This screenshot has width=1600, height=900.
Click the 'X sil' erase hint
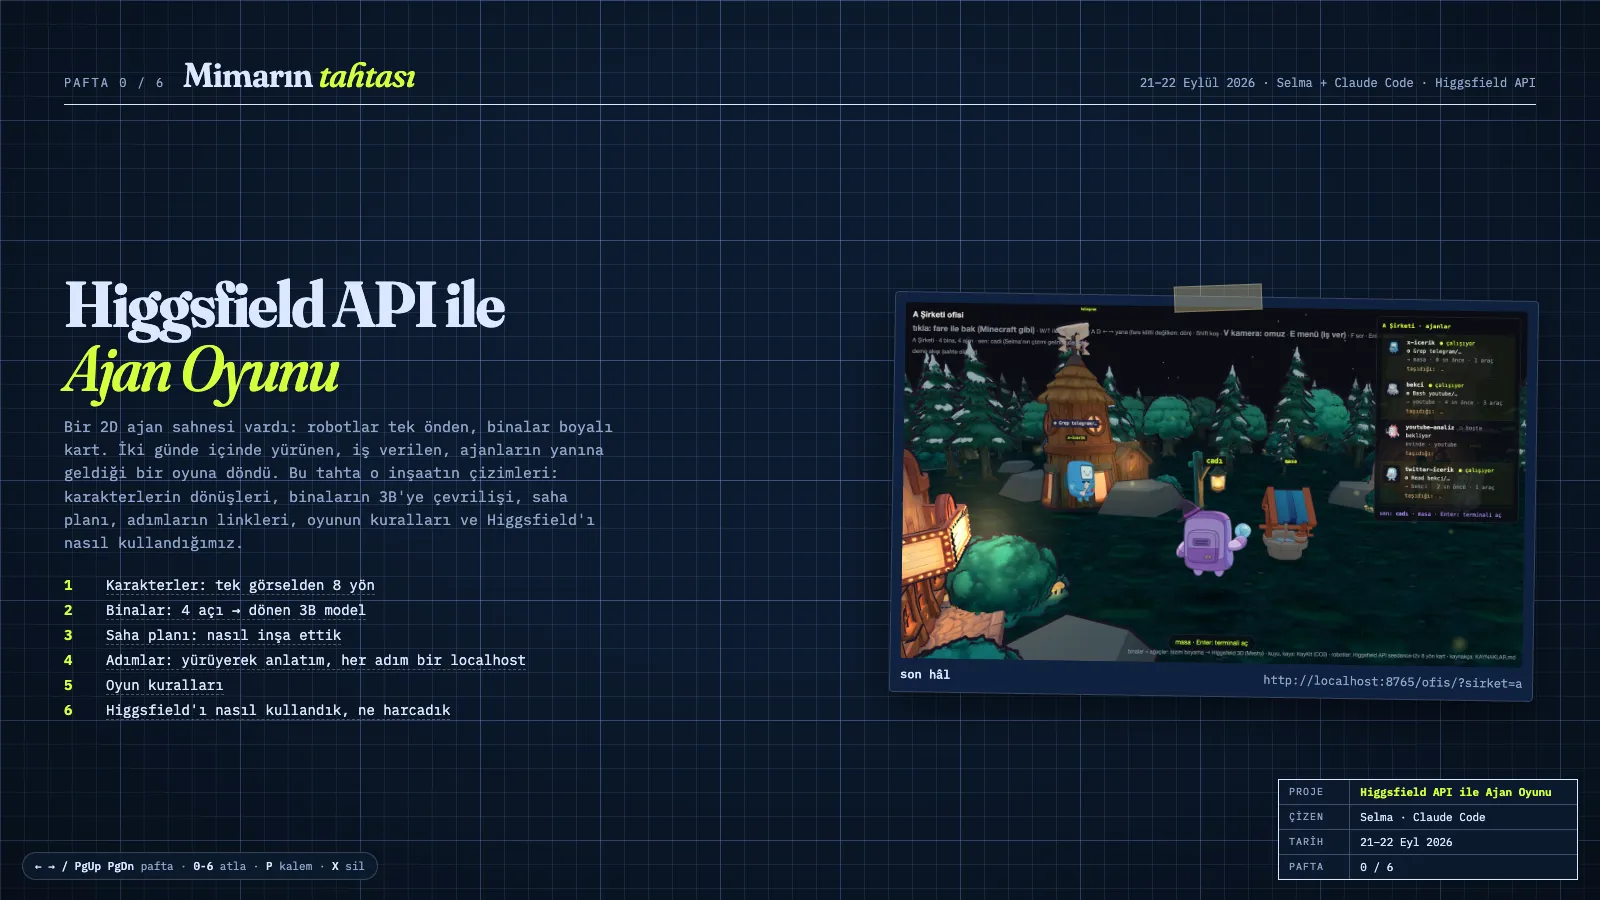(x=348, y=866)
